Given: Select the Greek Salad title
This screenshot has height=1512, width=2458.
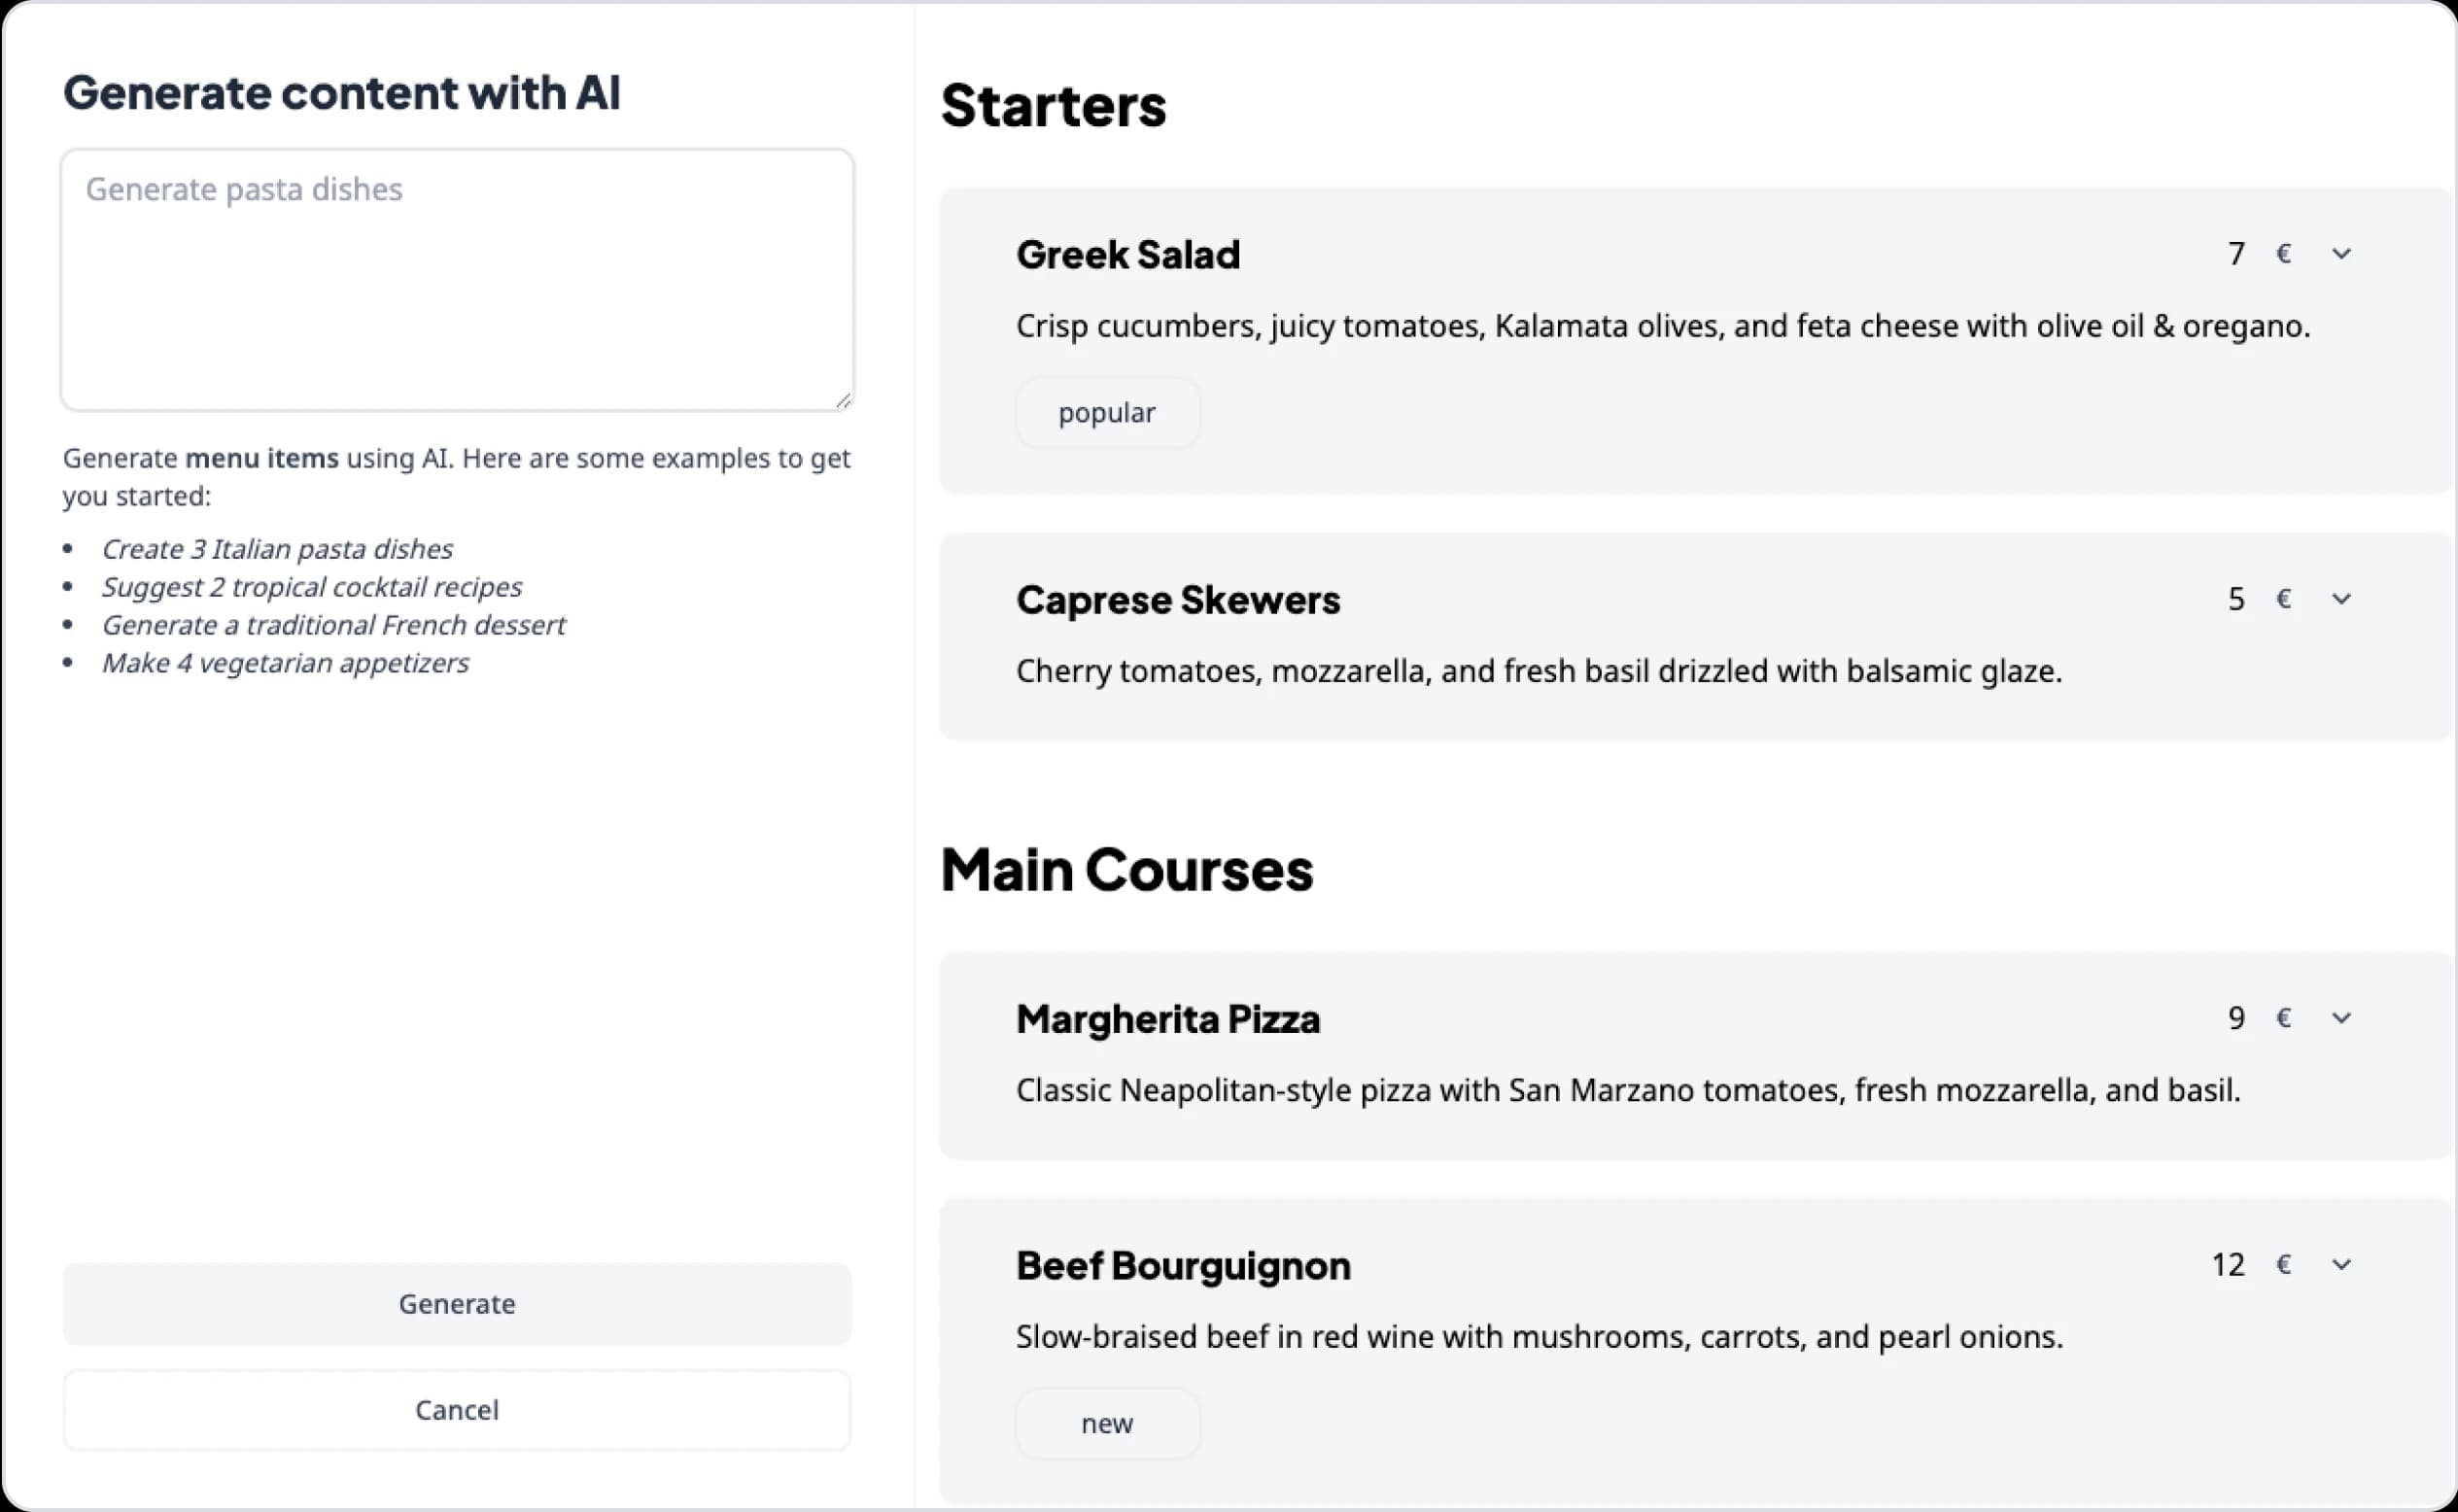Looking at the screenshot, I should click(x=1128, y=255).
